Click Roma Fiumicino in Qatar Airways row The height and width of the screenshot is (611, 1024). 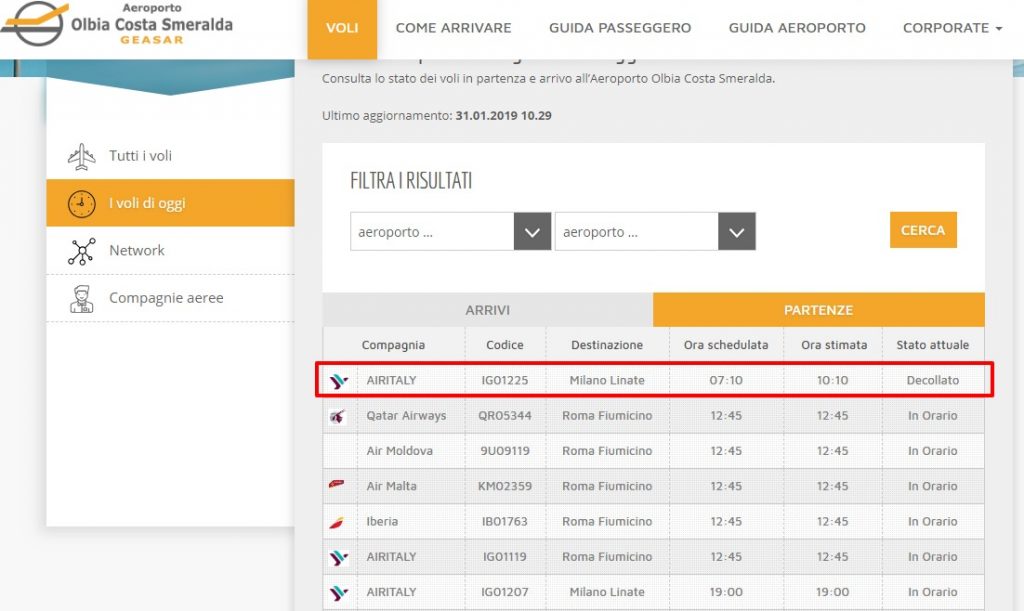607,416
